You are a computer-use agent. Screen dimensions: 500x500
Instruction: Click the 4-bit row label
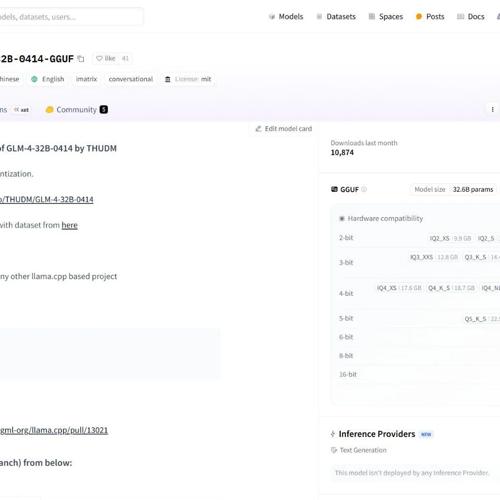(346, 293)
